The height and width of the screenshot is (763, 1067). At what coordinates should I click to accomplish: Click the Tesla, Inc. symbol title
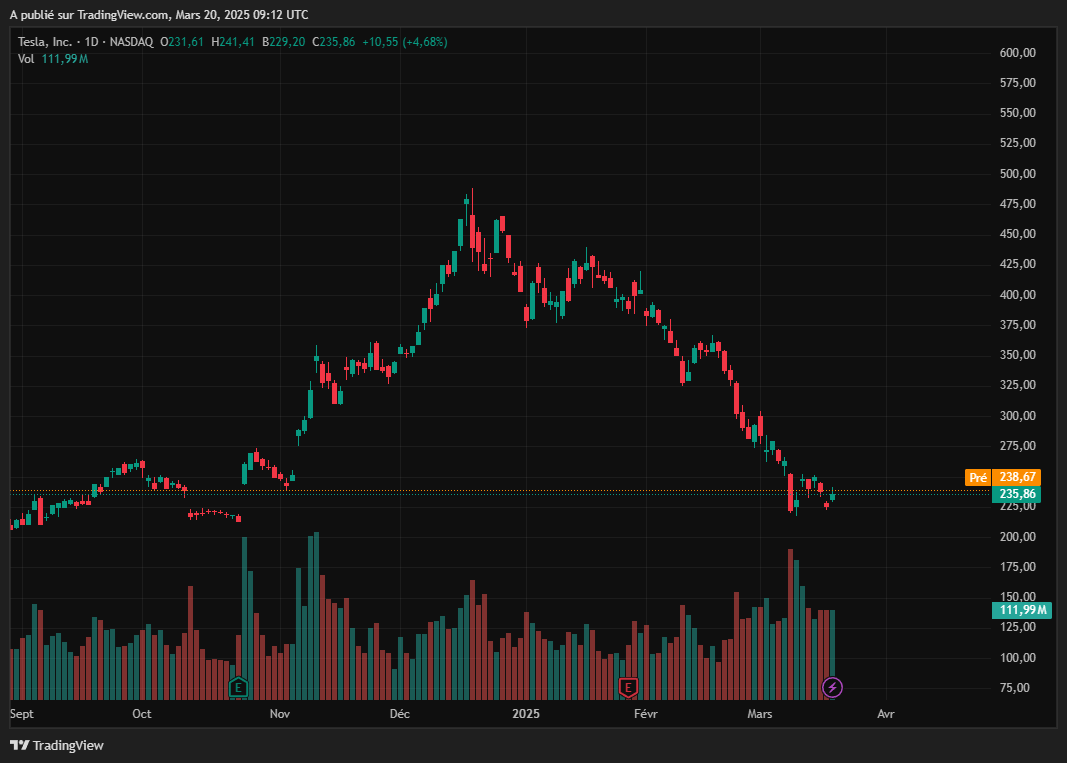coord(44,42)
